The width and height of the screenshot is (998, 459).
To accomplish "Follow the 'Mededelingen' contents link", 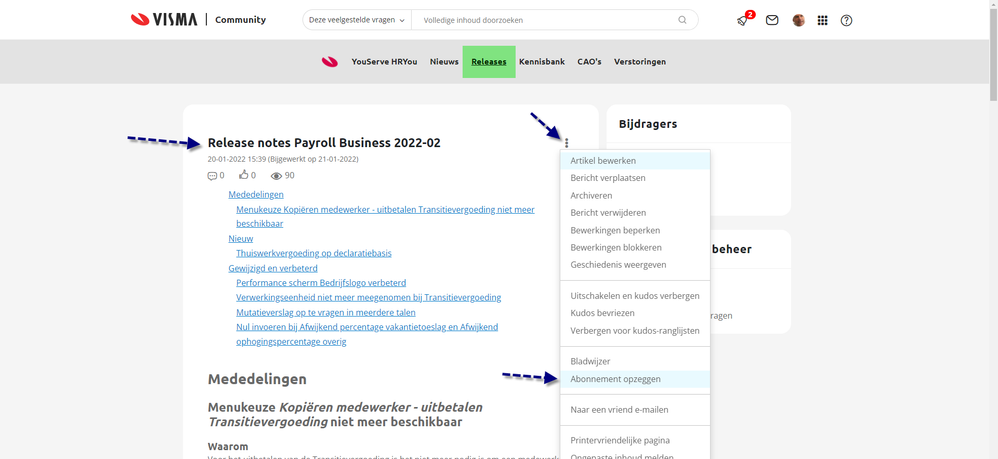I will point(256,194).
